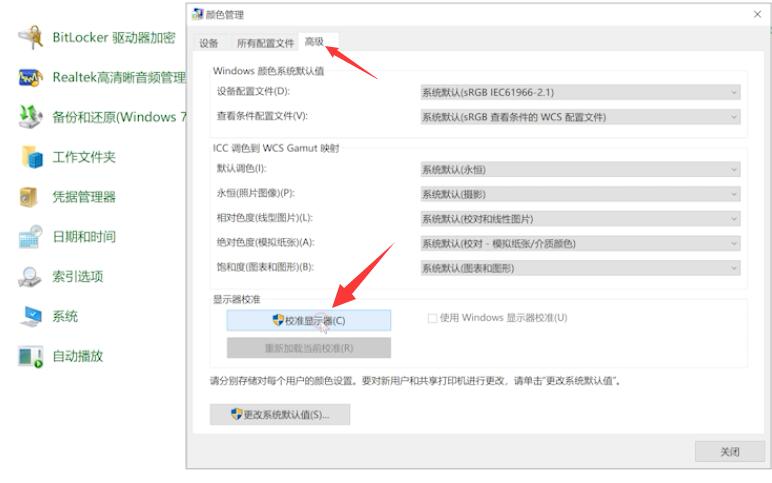Click the 索引选项 magnifier icon
The width and height of the screenshot is (772, 483).
click(x=30, y=277)
